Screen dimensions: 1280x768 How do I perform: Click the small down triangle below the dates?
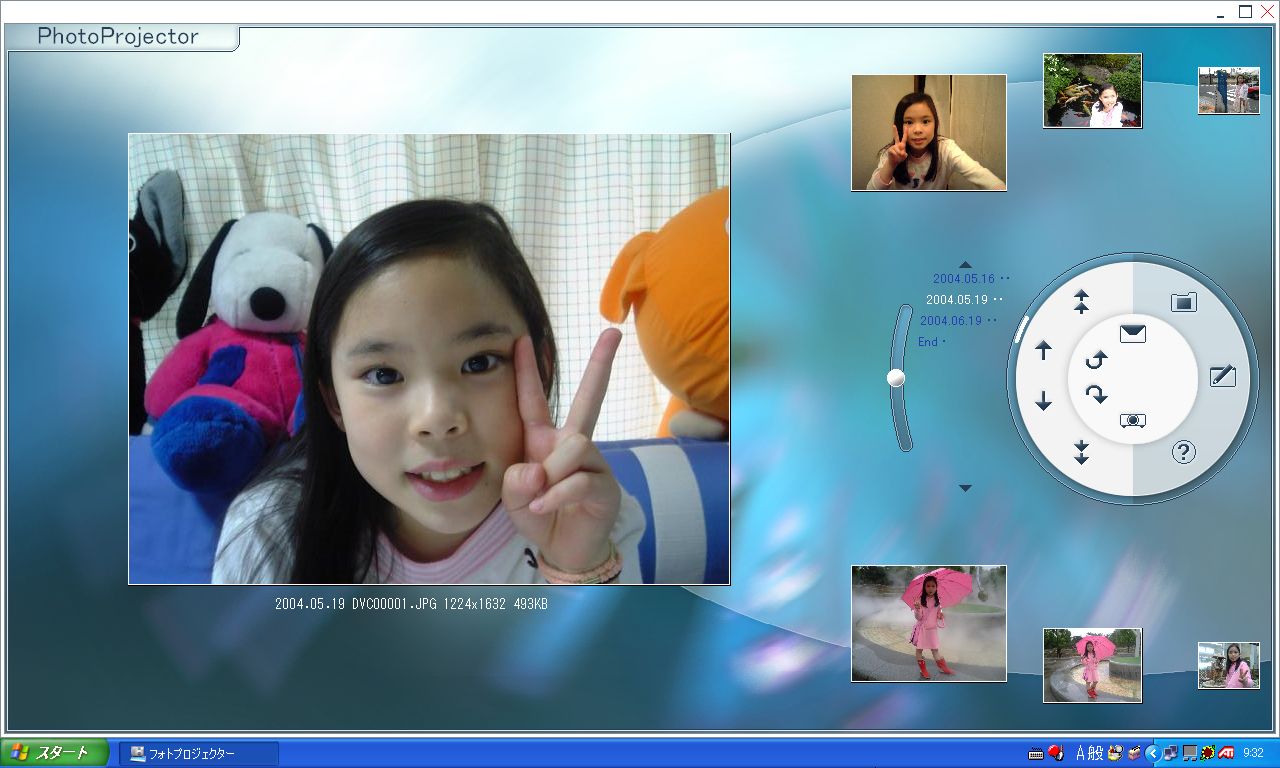pos(965,488)
